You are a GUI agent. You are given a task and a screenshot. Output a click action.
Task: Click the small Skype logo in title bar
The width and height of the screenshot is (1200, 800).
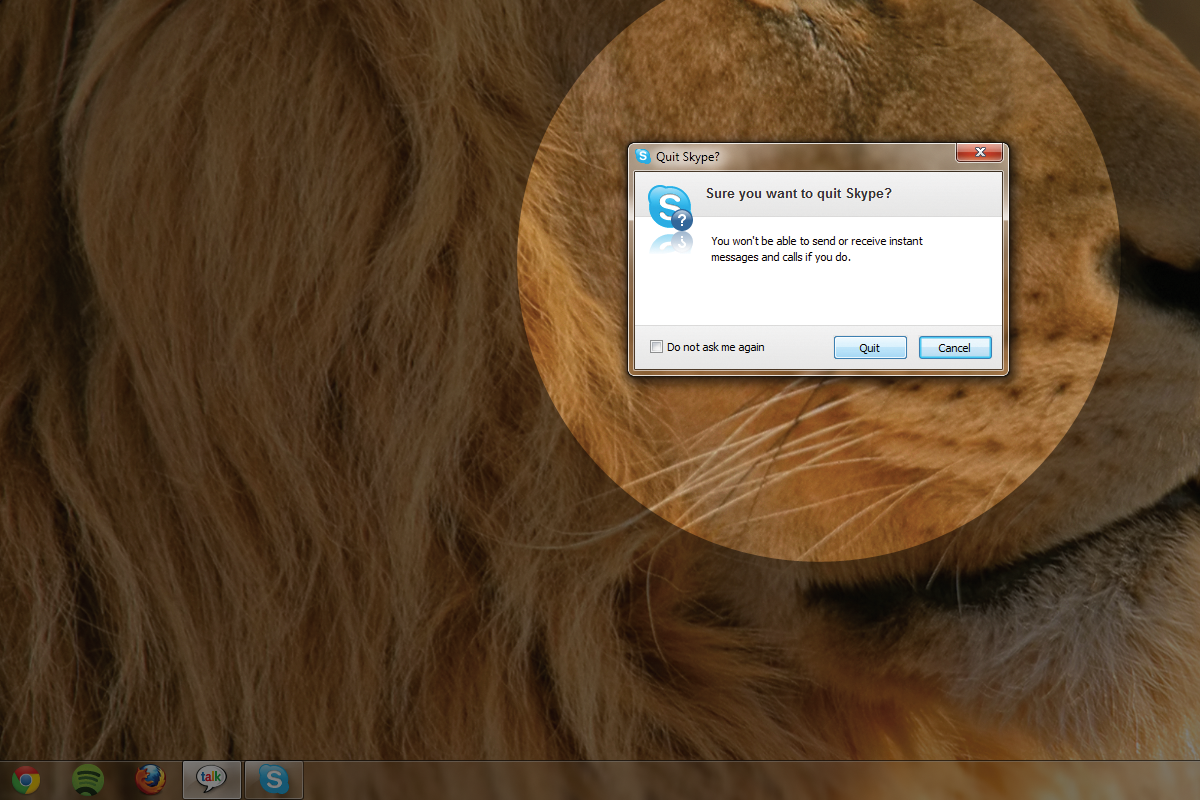coord(643,156)
